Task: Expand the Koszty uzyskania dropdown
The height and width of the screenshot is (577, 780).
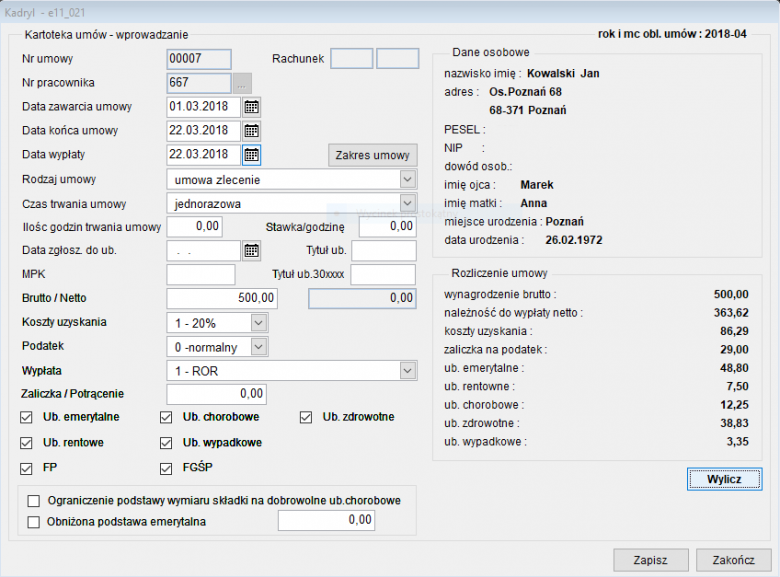Action: pyautogui.click(x=259, y=323)
